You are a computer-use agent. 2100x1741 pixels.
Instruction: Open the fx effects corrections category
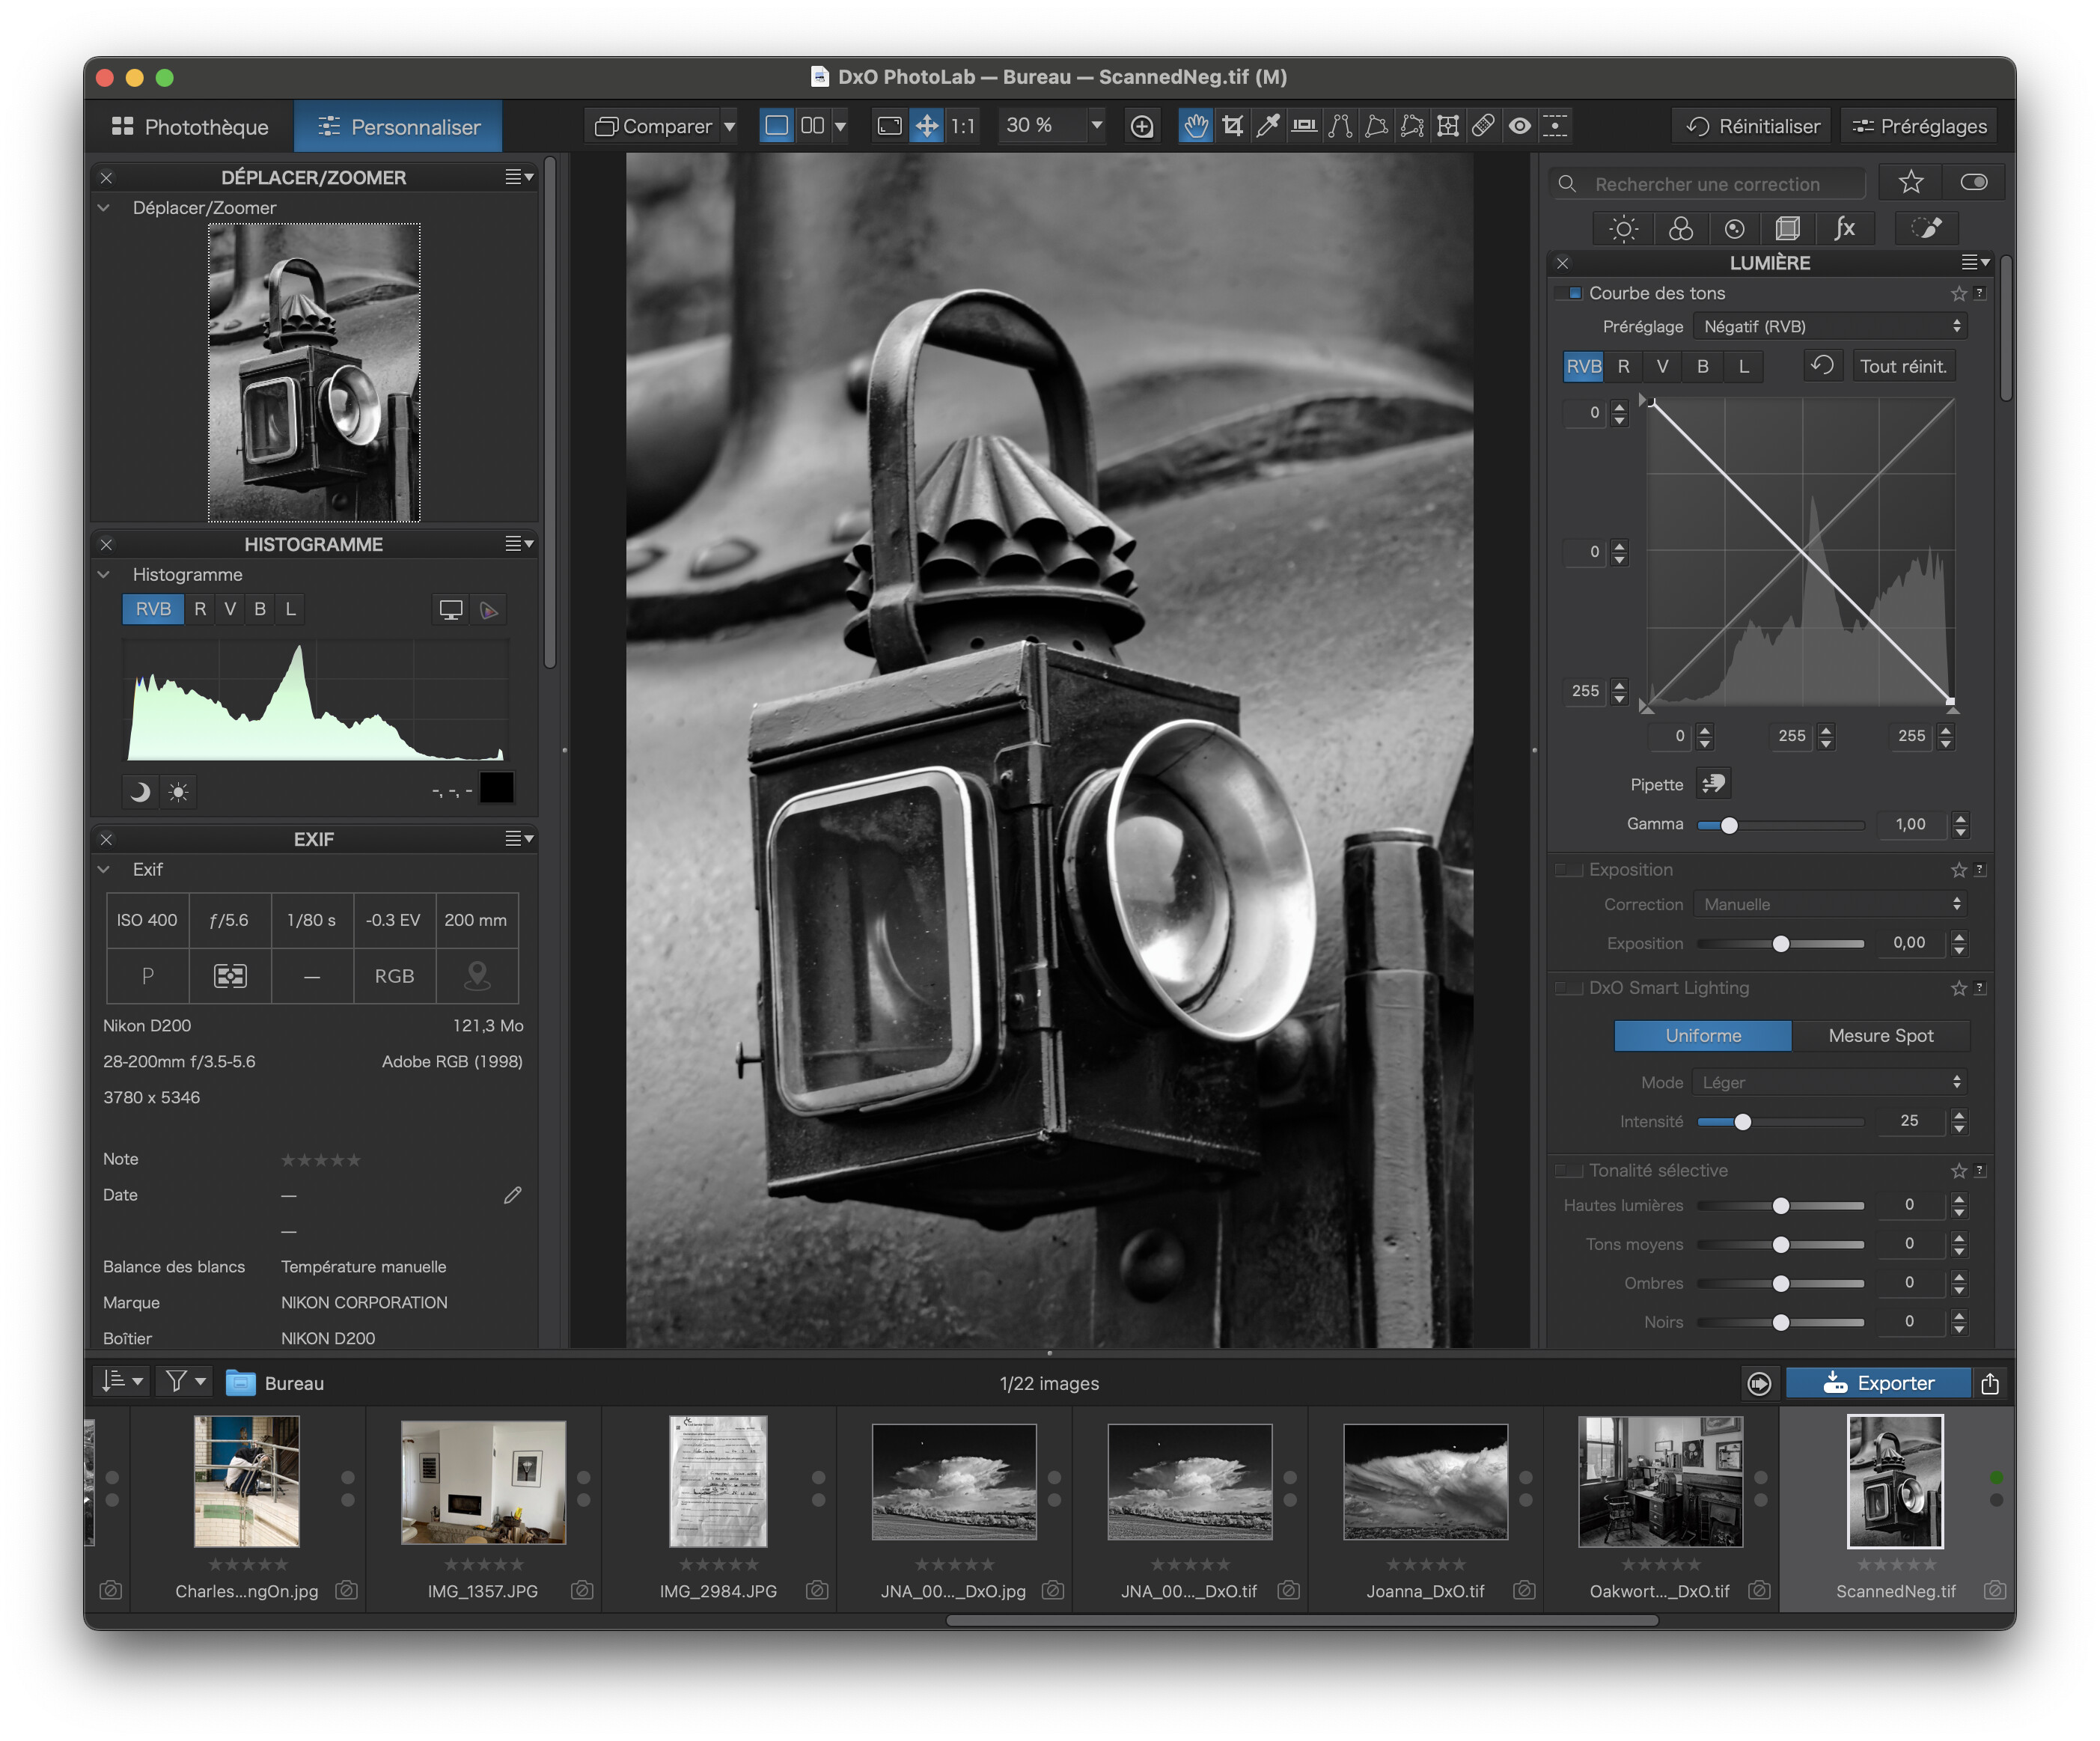tap(1845, 228)
